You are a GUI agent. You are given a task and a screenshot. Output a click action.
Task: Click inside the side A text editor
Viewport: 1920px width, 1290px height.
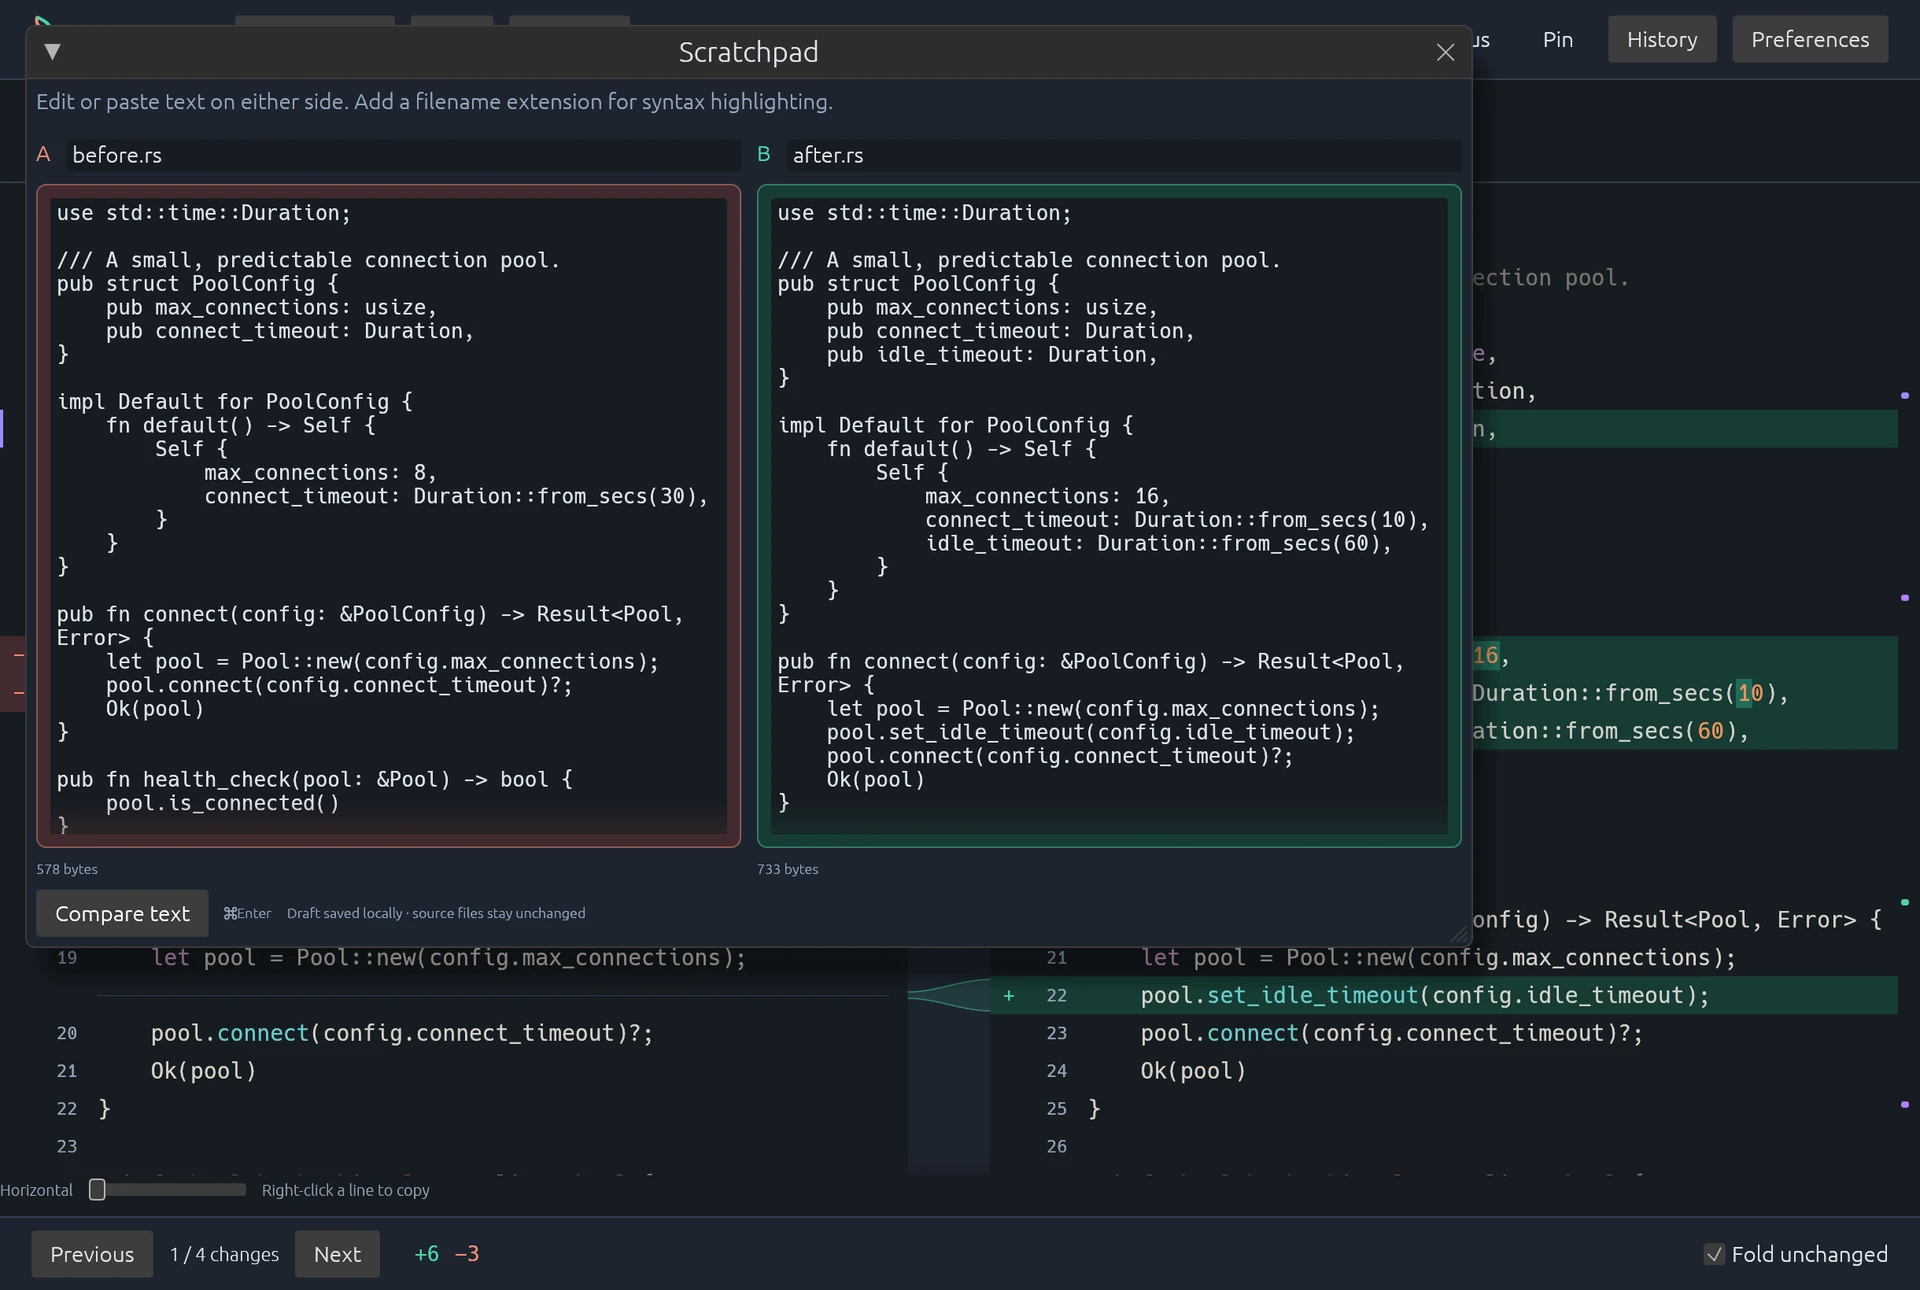tap(388, 516)
